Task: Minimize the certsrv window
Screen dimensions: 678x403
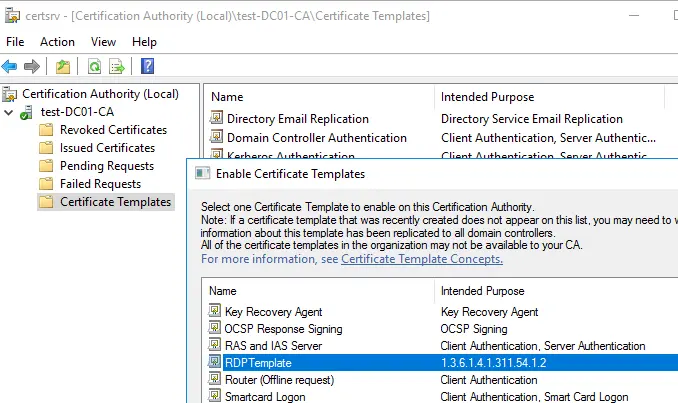Action: click(634, 16)
